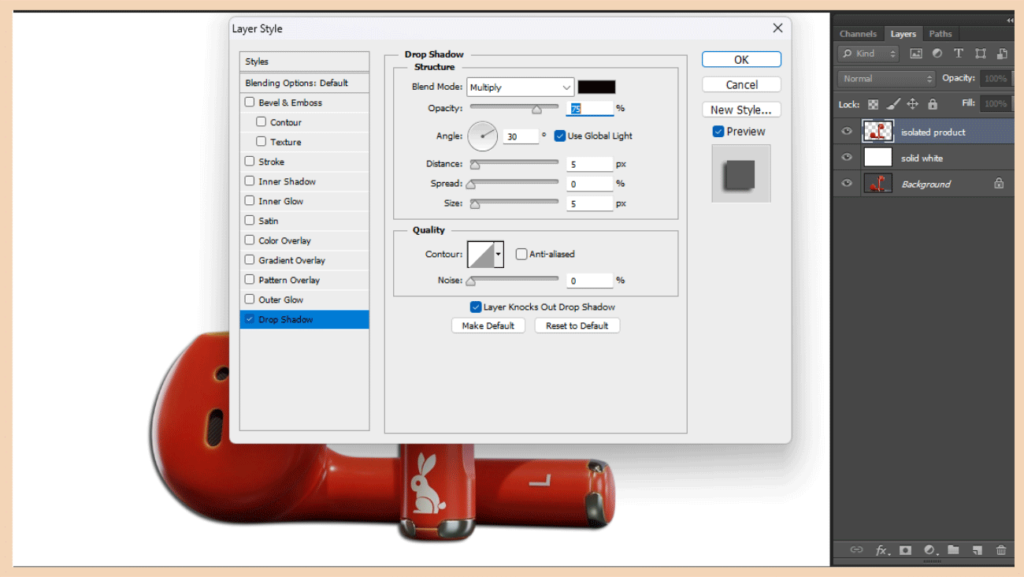Click the Create new layer icon

point(977,550)
